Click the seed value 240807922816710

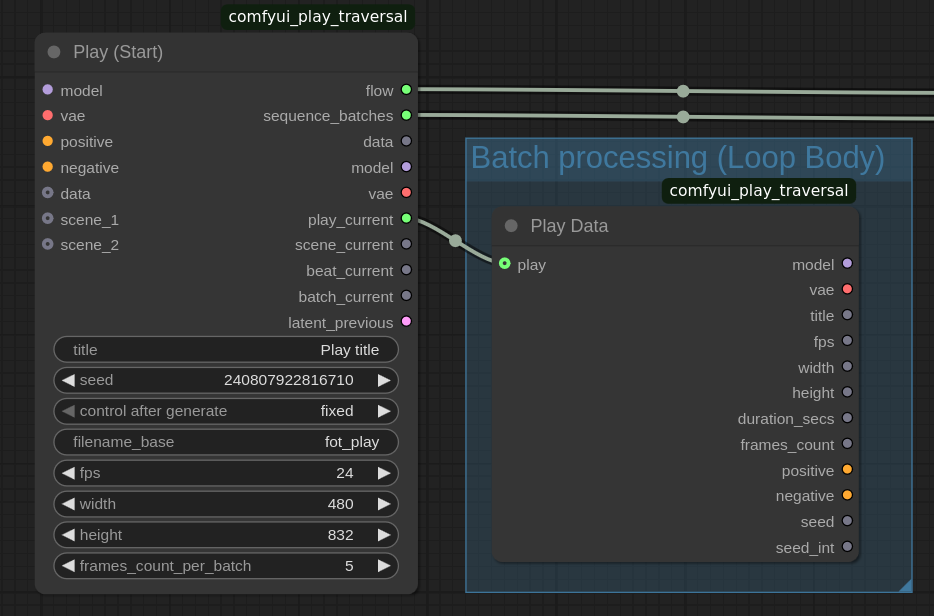click(288, 380)
